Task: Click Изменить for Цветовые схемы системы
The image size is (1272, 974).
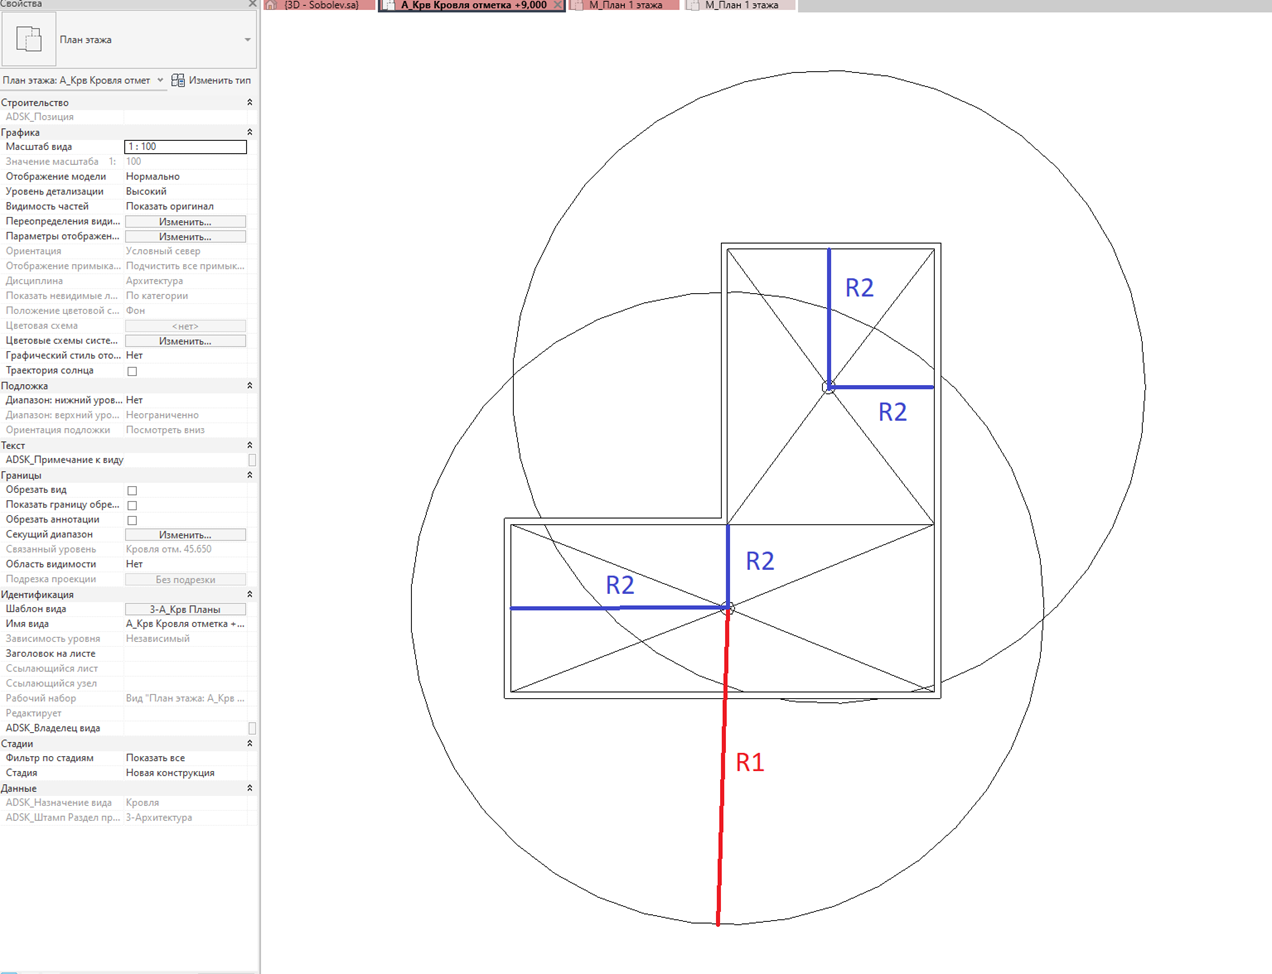Action: pyautogui.click(x=185, y=341)
